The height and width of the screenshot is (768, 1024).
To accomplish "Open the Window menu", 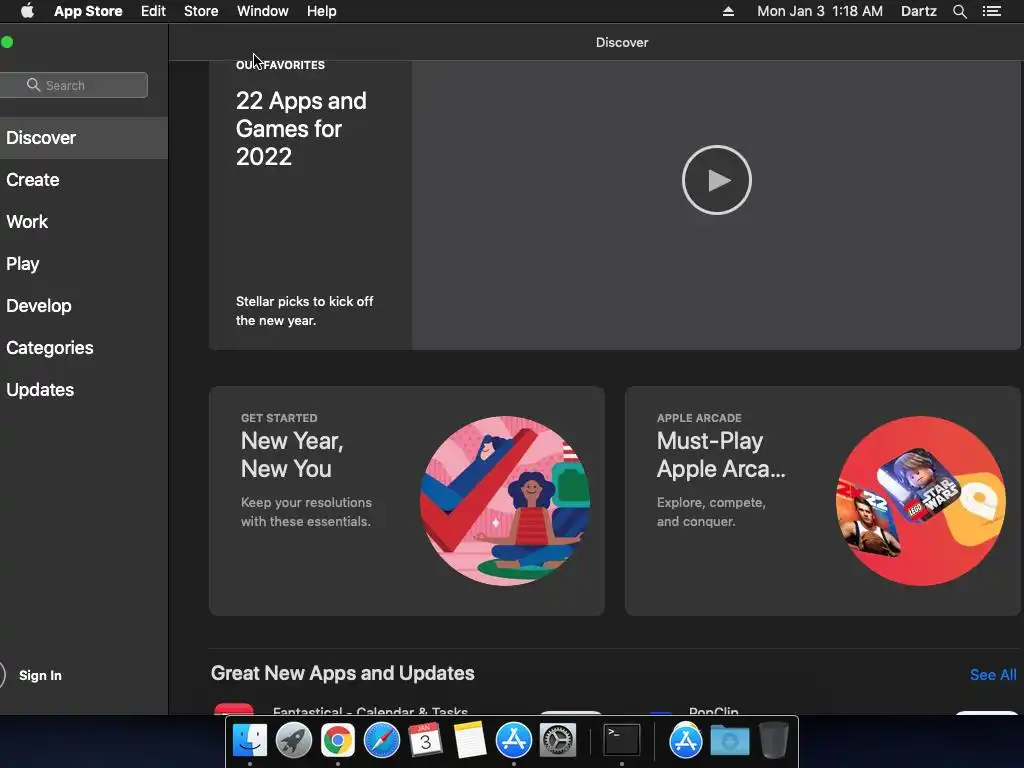I will tap(263, 11).
